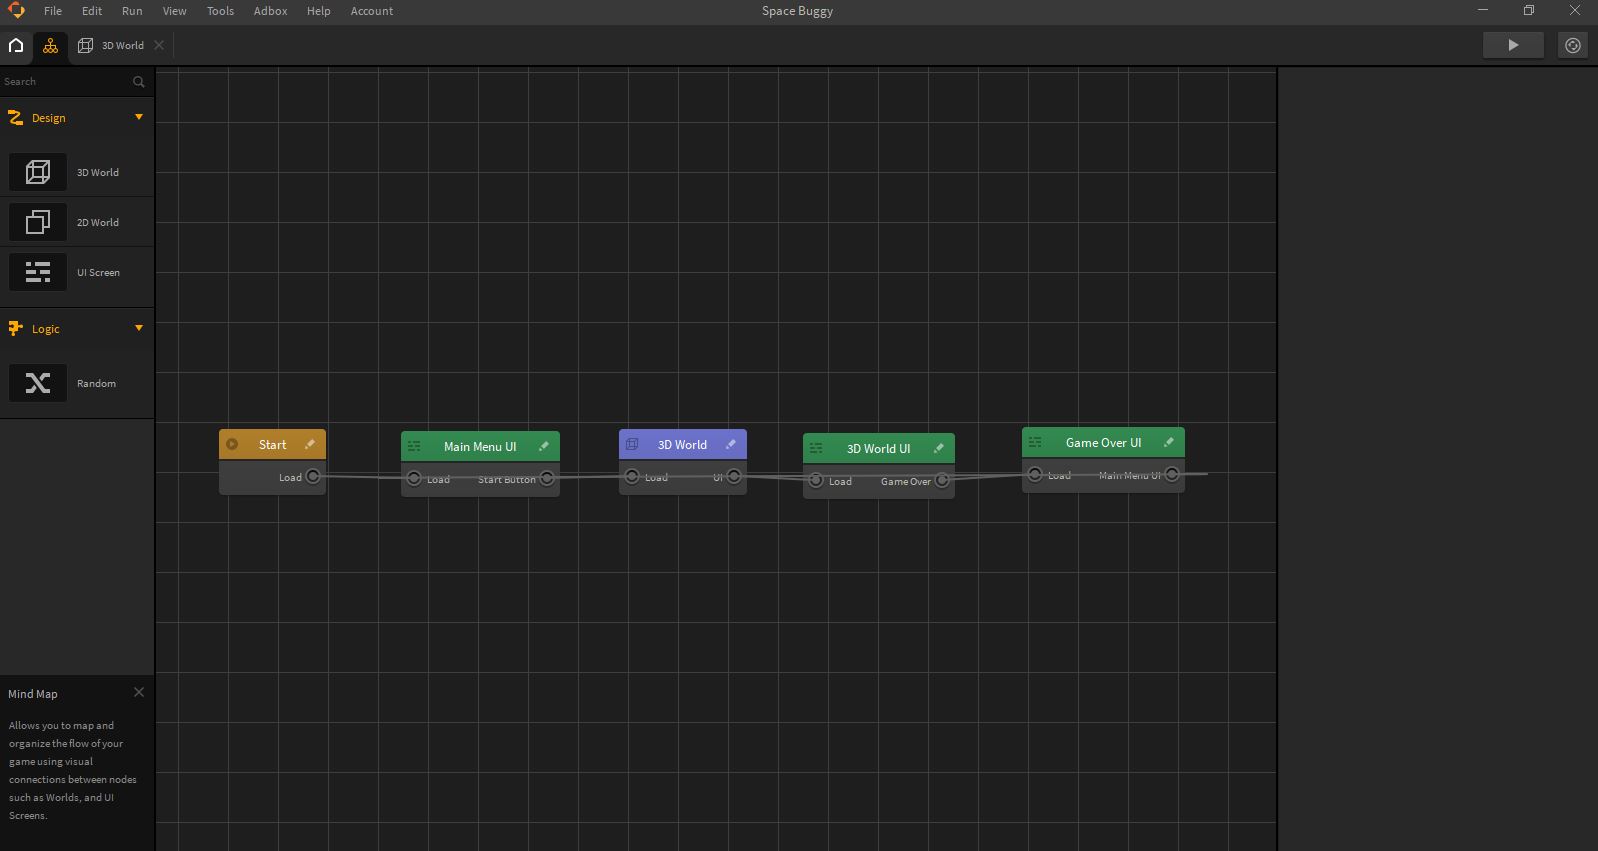Image resolution: width=1598 pixels, height=851 pixels.
Task: Close the Mind Map help panel
Action: click(139, 692)
